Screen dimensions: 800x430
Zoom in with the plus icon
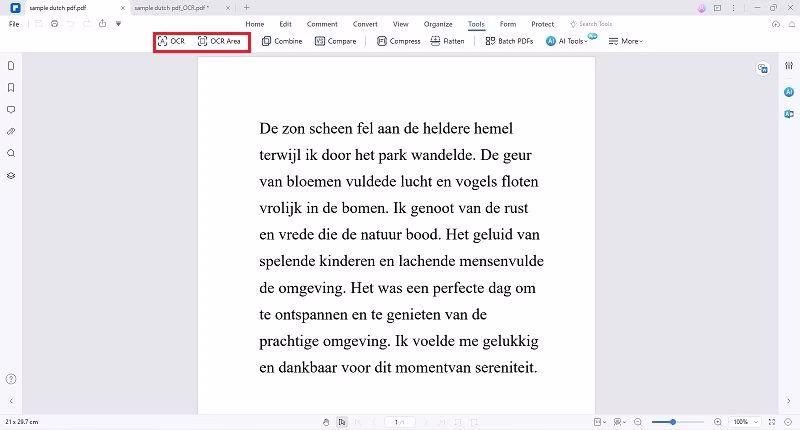[718, 422]
